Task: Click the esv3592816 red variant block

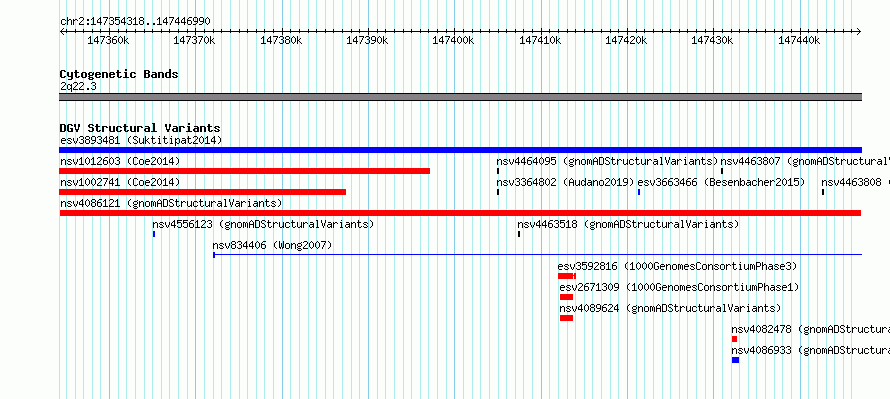Action: pyautogui.click(x=566, y=276)
